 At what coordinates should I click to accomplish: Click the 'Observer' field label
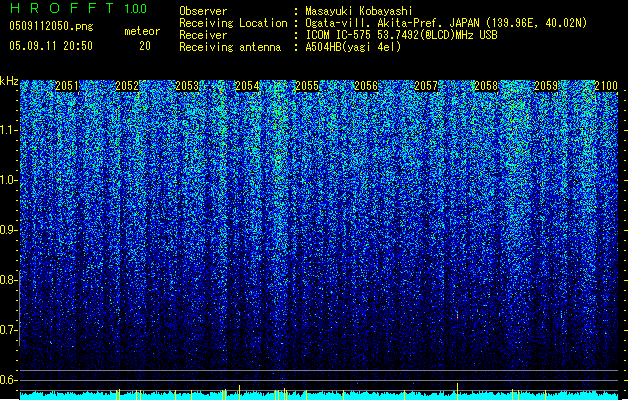click(x=203, y=11)
